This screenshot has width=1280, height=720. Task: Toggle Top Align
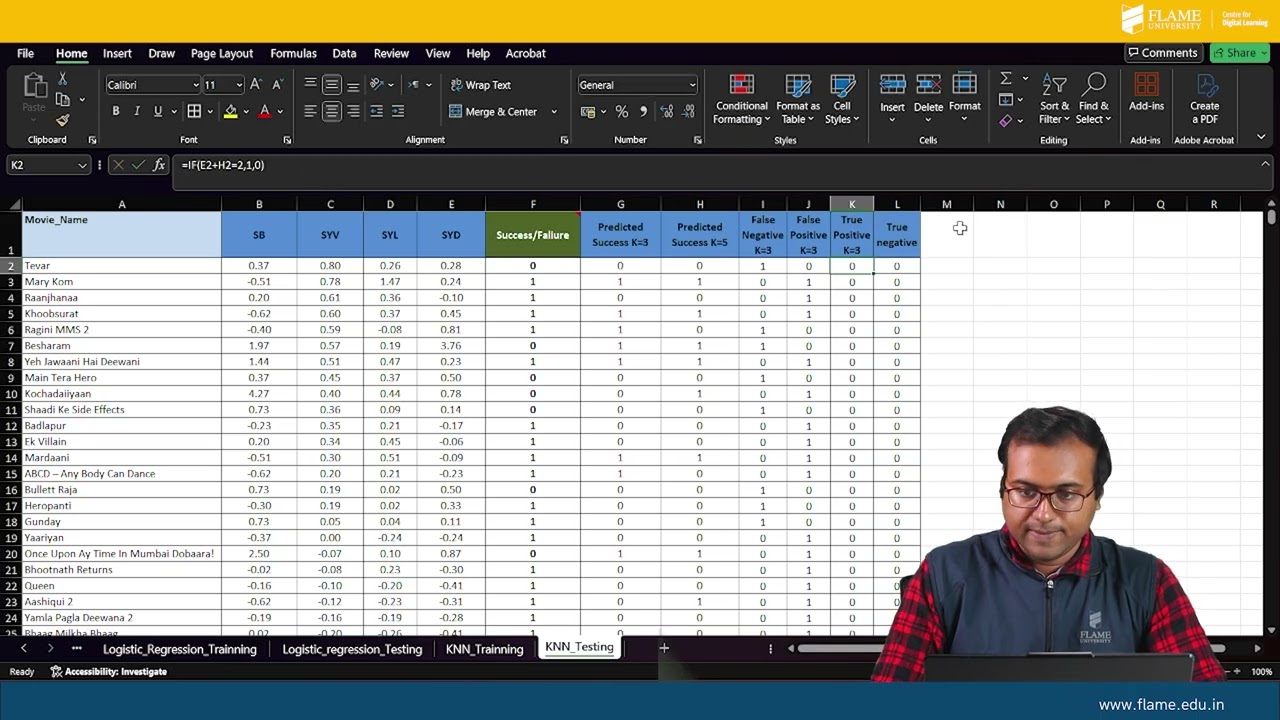pyautogui.click(x=310, y=85)
